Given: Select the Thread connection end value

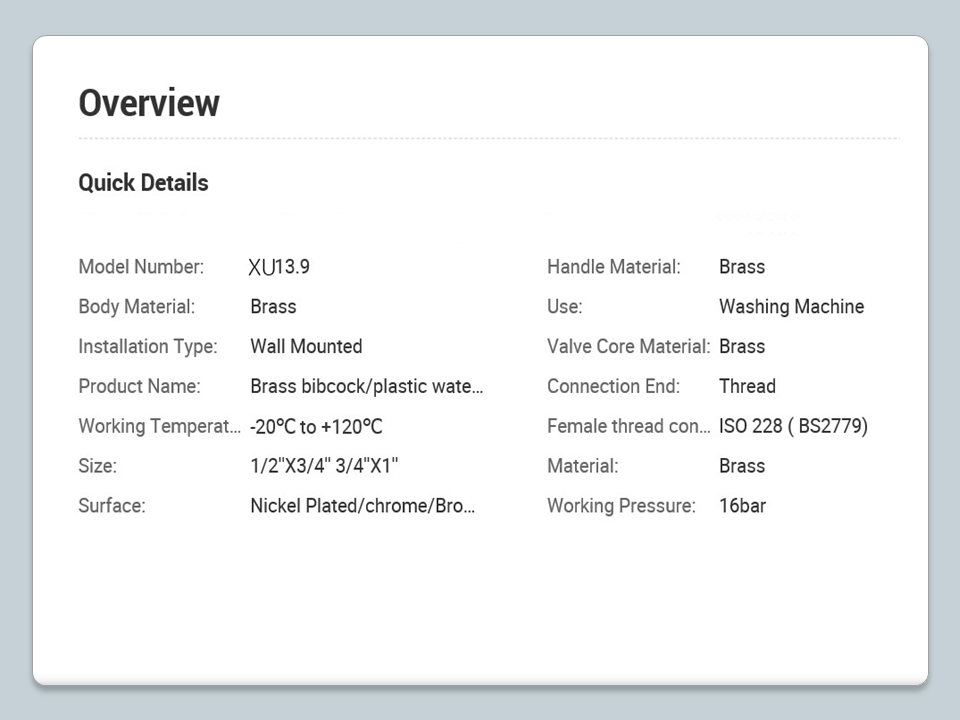Looking at the screenshot, I should point(747,387).
